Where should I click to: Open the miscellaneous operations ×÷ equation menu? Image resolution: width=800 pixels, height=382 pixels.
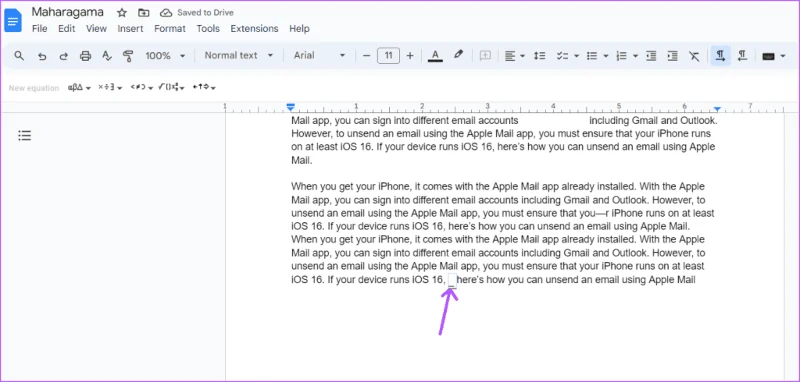coord(110,88)
